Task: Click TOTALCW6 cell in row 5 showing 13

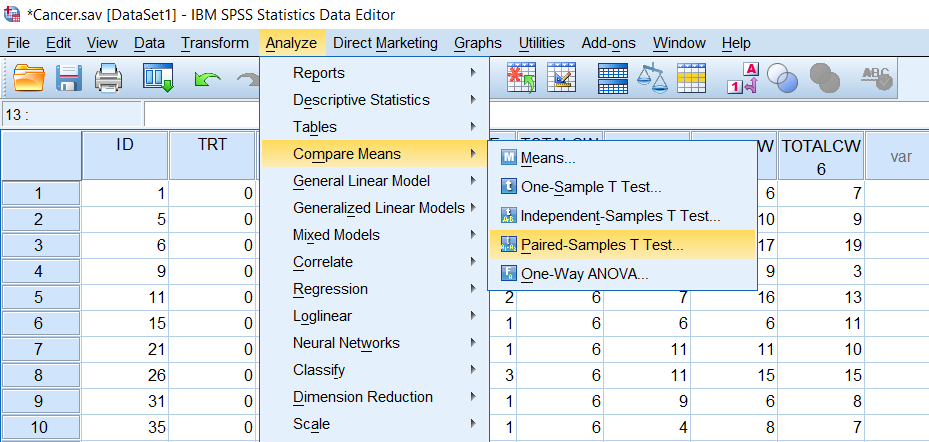Action: coord(821,297)
